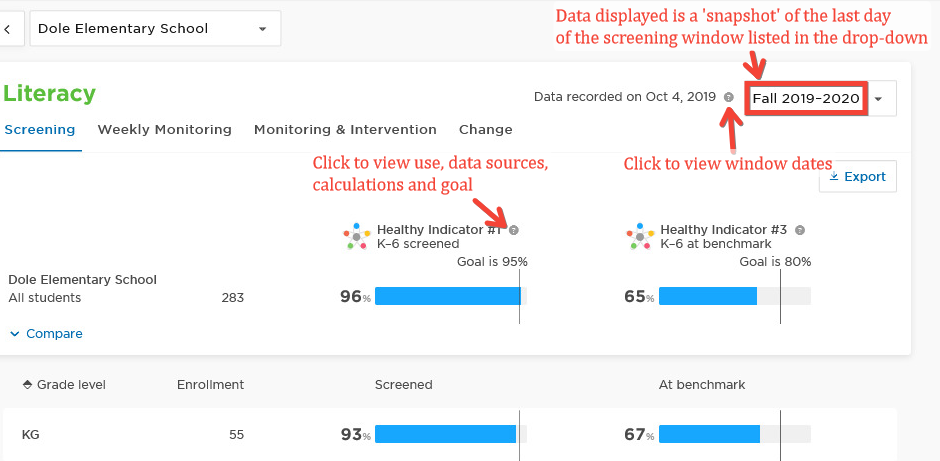Click Healthy Indicator #1 star logo icon

[357, 236]
